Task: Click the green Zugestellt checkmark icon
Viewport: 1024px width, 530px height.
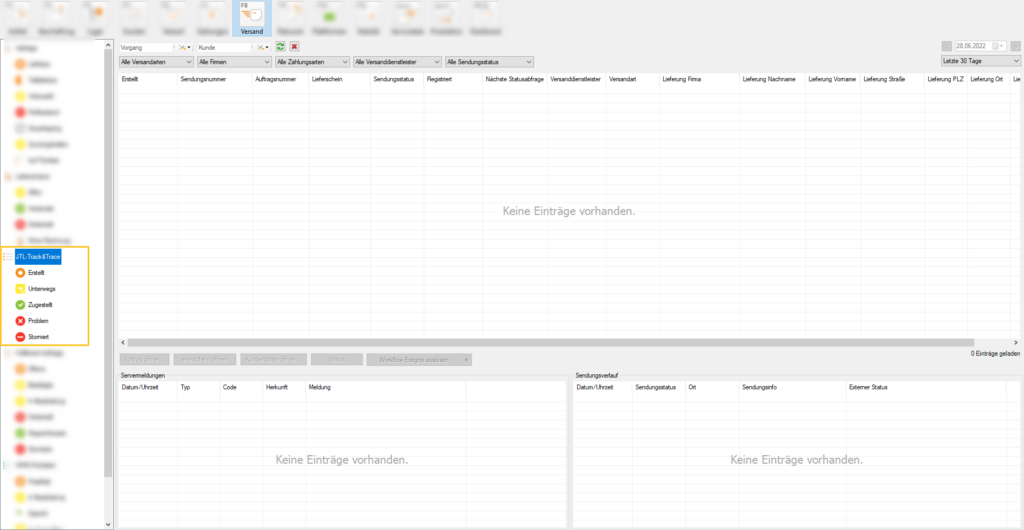Action: [20, 305]
